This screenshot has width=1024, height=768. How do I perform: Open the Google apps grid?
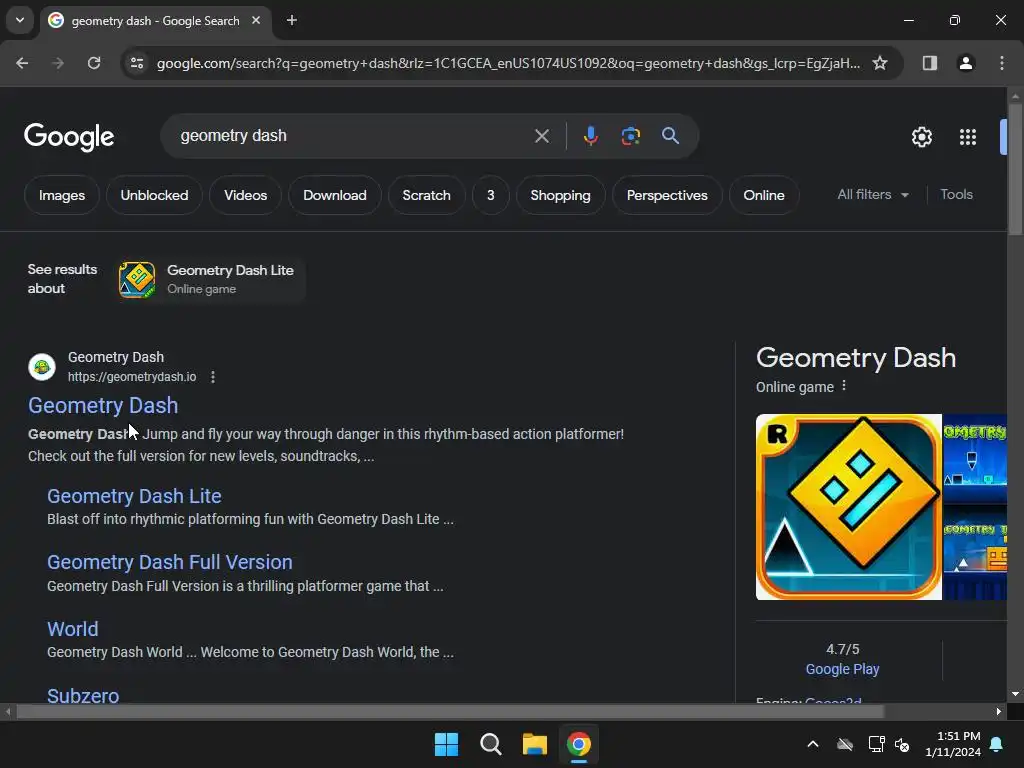[x=968, y=137]
